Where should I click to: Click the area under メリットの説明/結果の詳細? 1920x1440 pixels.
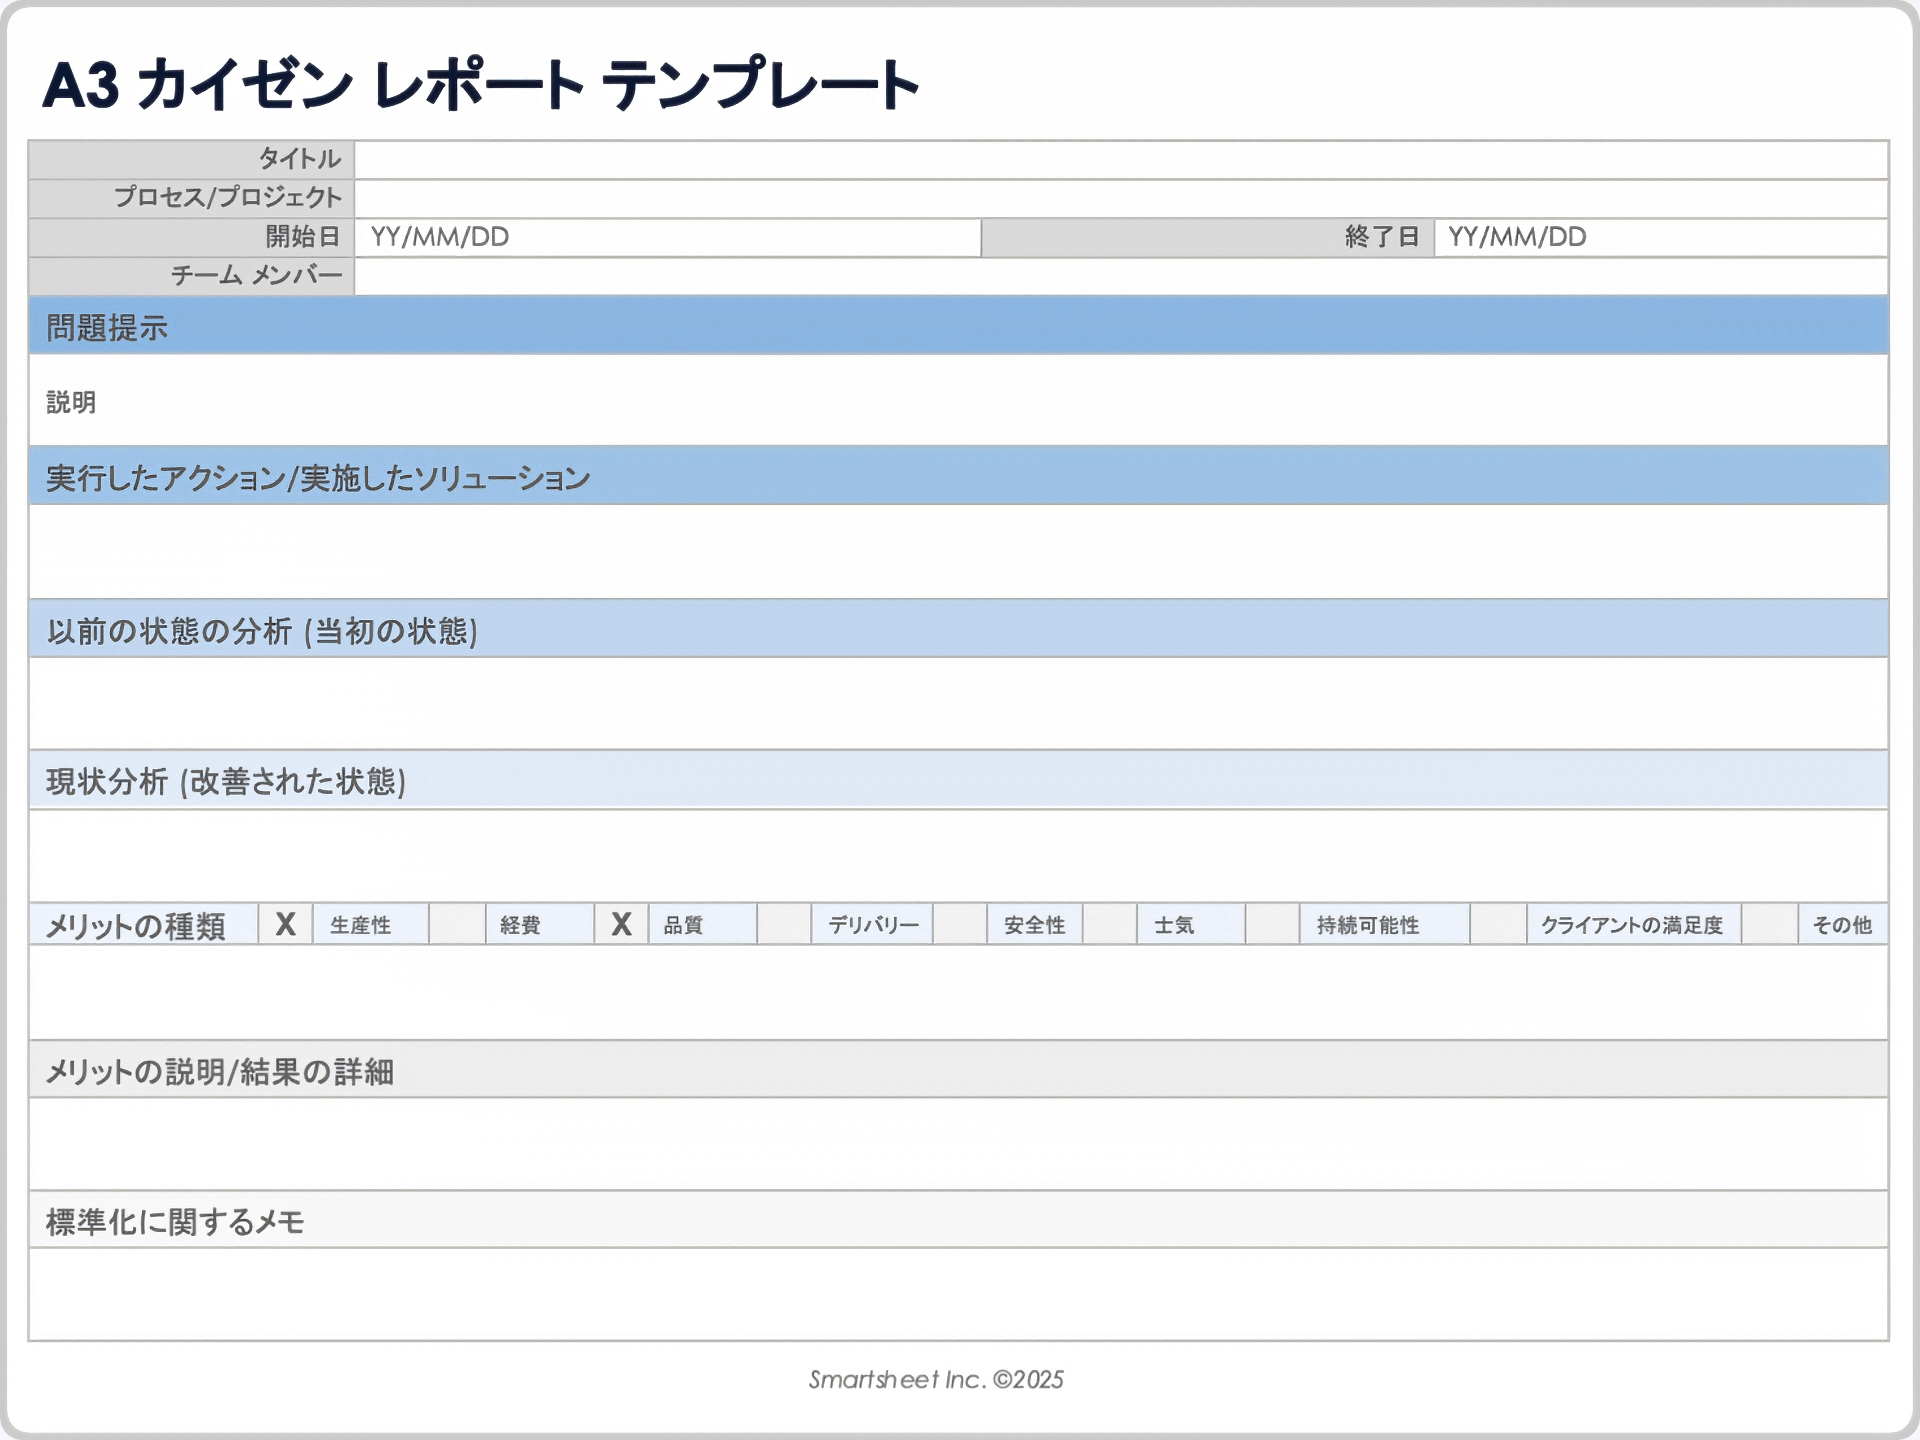pyautogui.click(x=958, y=1143)
